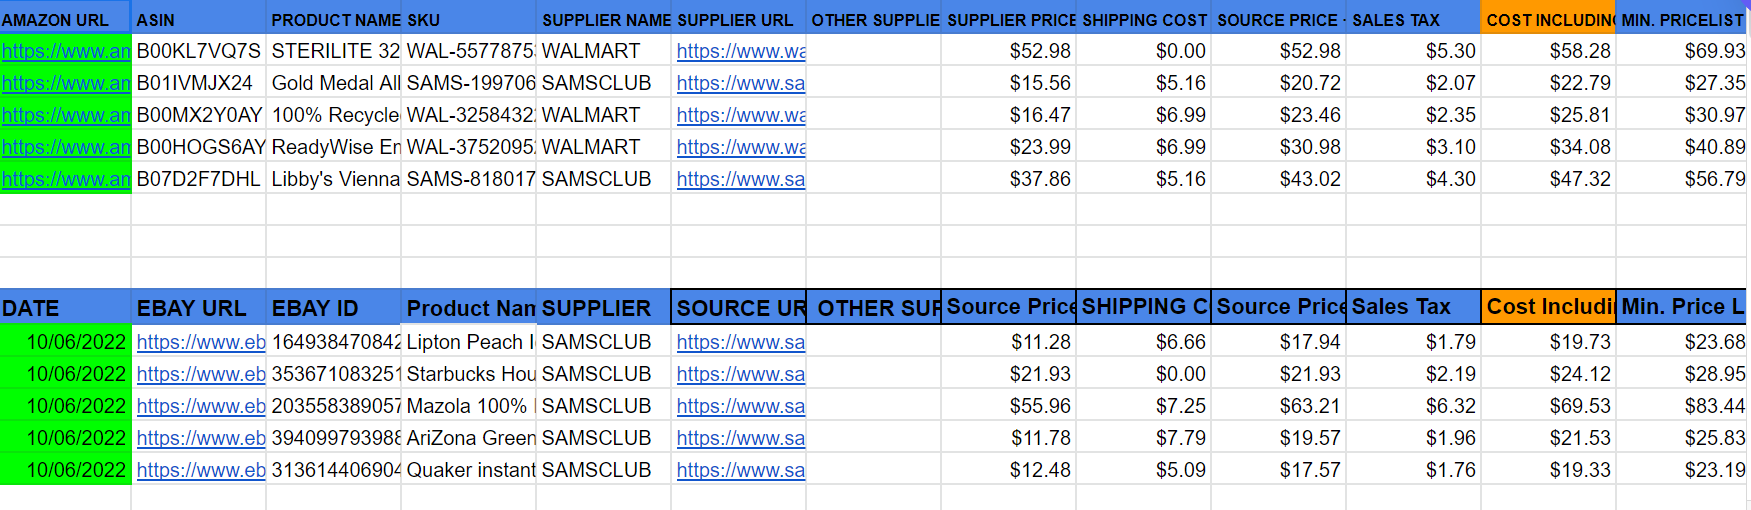The image size is (1751, 510).
Task: Open source URL link in Starbucks row
Action: pyautogui.click(x=740, y=374)
